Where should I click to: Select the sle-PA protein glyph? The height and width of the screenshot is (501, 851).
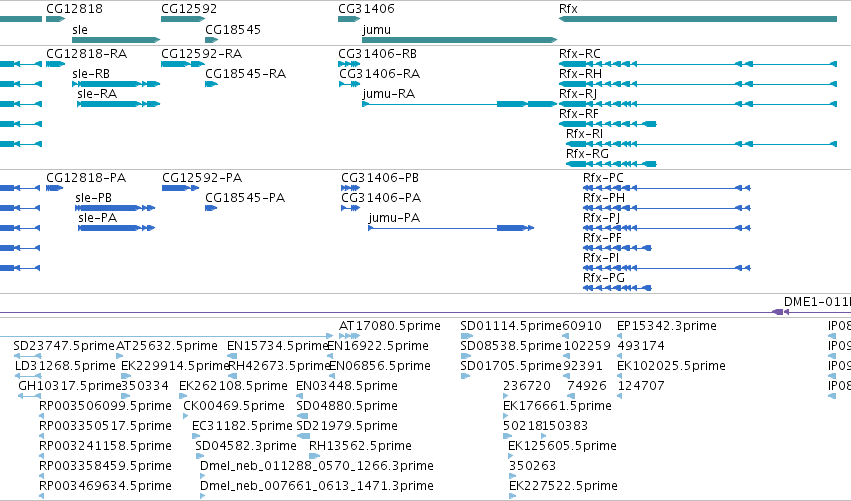tap(117, 228)
